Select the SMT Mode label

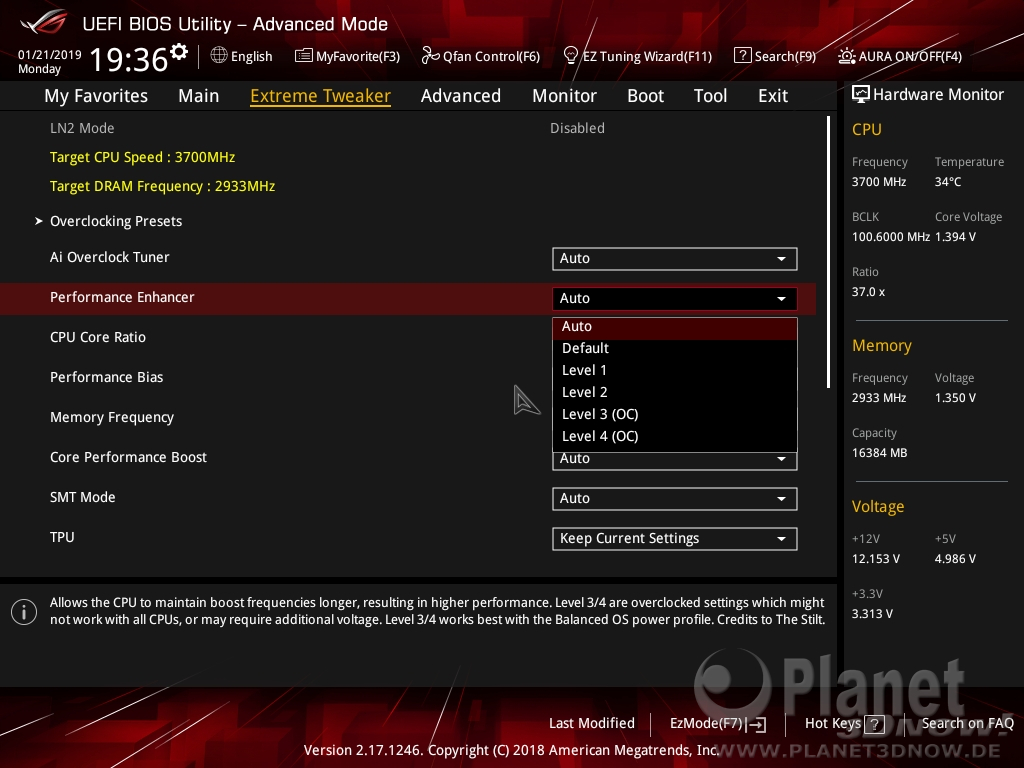pyautogui.click(x=82, y=498)
